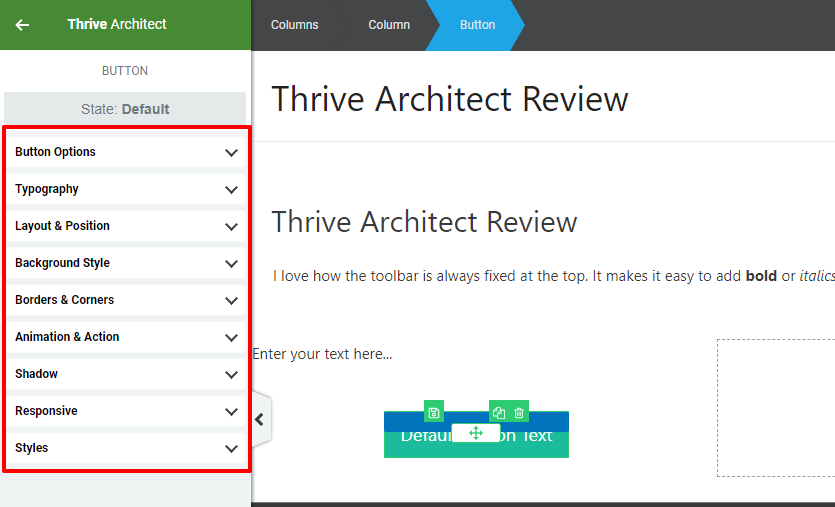Expand the Animation & Action section
Viewport: 835px width, 507px height.
126,337
